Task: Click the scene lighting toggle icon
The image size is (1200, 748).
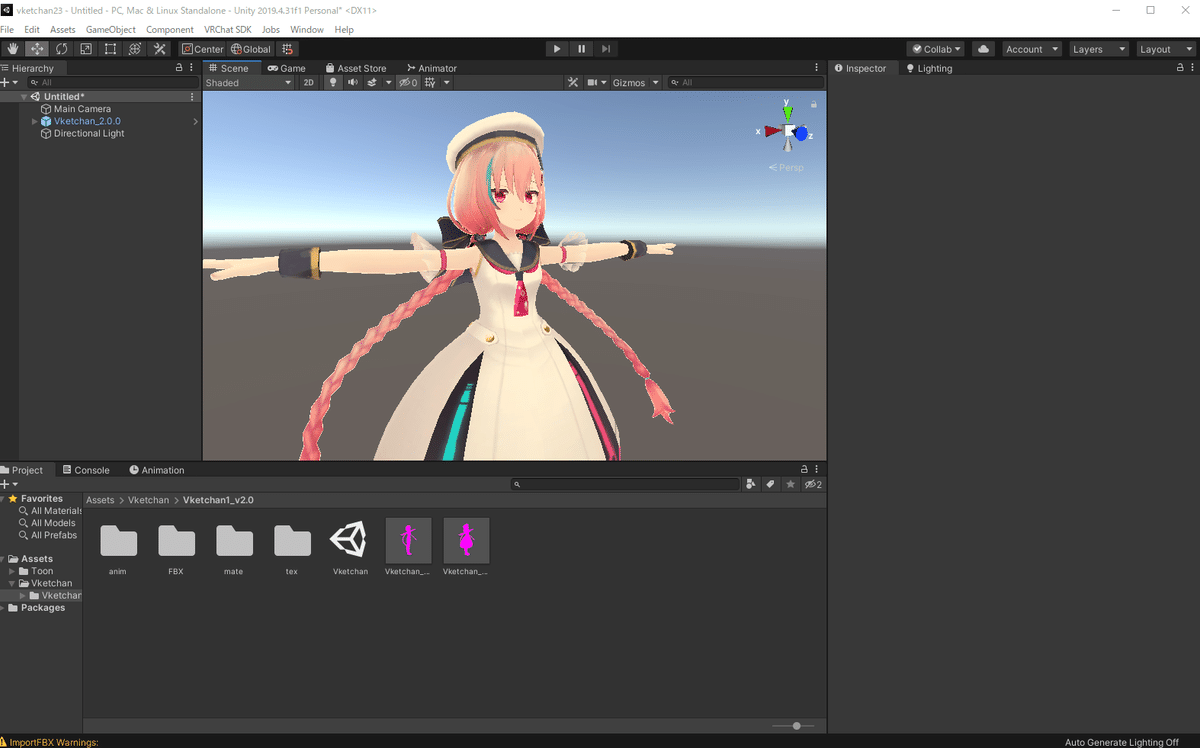Action: pyautogui.click(x=332, y=82)
